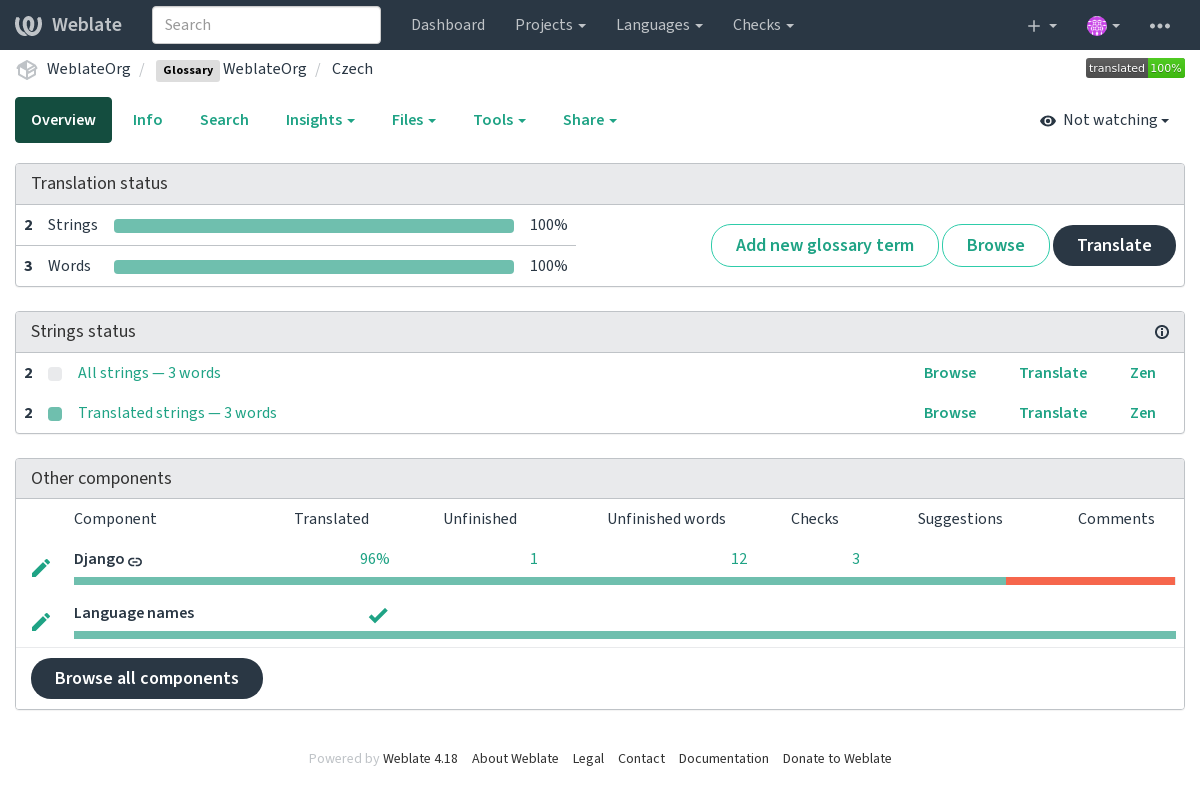Viewport: 1200px width, 797px height.
Task: Focus the Search input field
Action: pyautogui.click(x=266, y=25)
